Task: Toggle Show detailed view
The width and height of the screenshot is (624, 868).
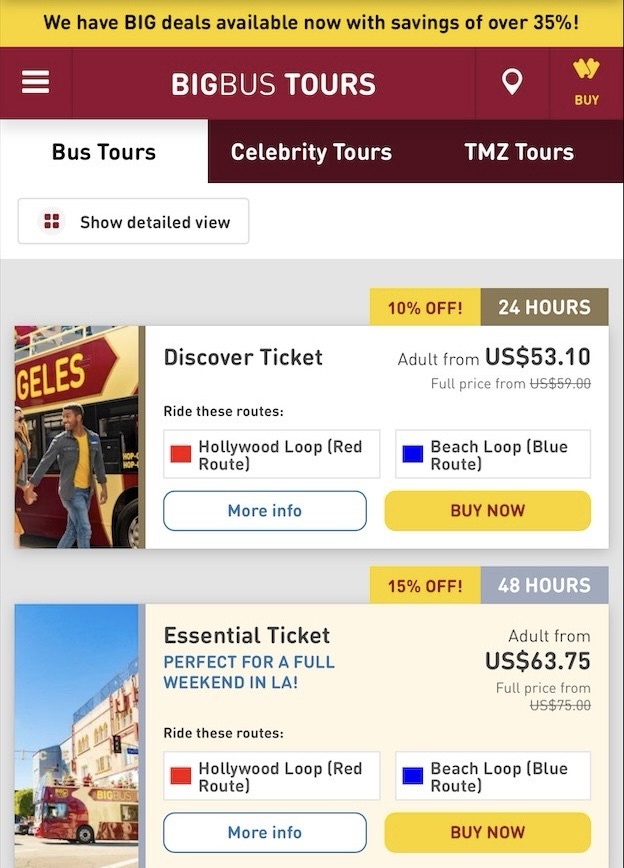Action: pos(134,222)
